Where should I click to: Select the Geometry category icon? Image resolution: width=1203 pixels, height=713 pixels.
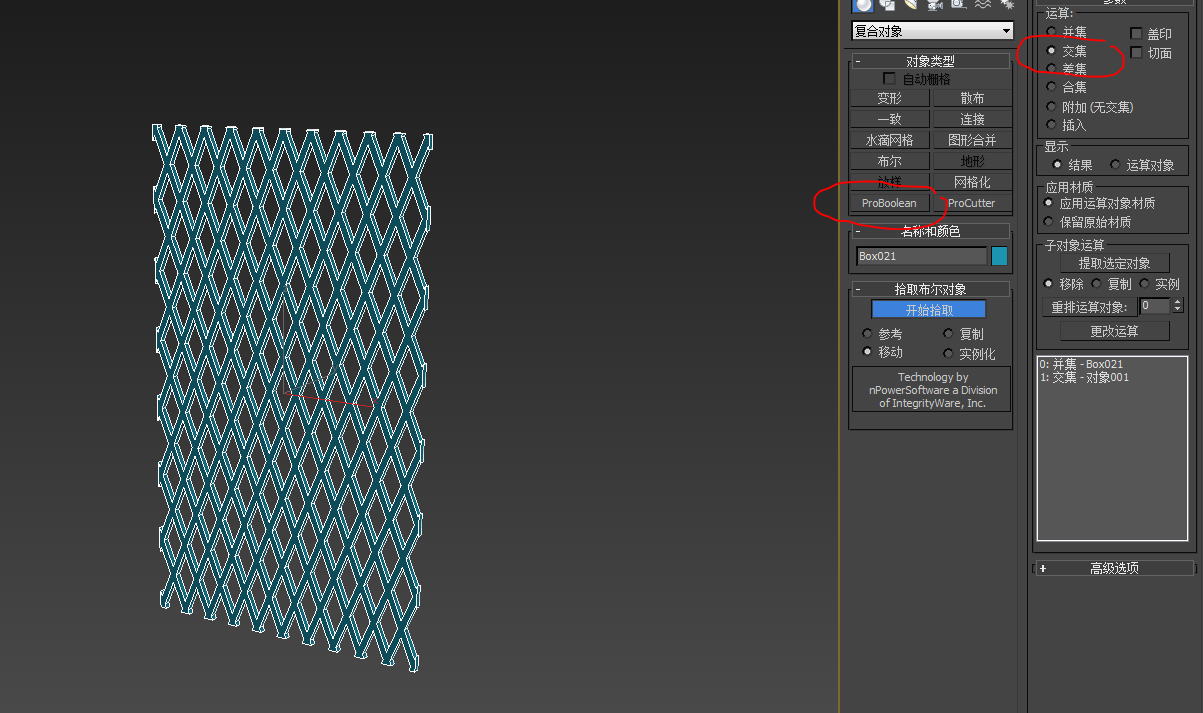pyautogui.click(x=862, y=5)
